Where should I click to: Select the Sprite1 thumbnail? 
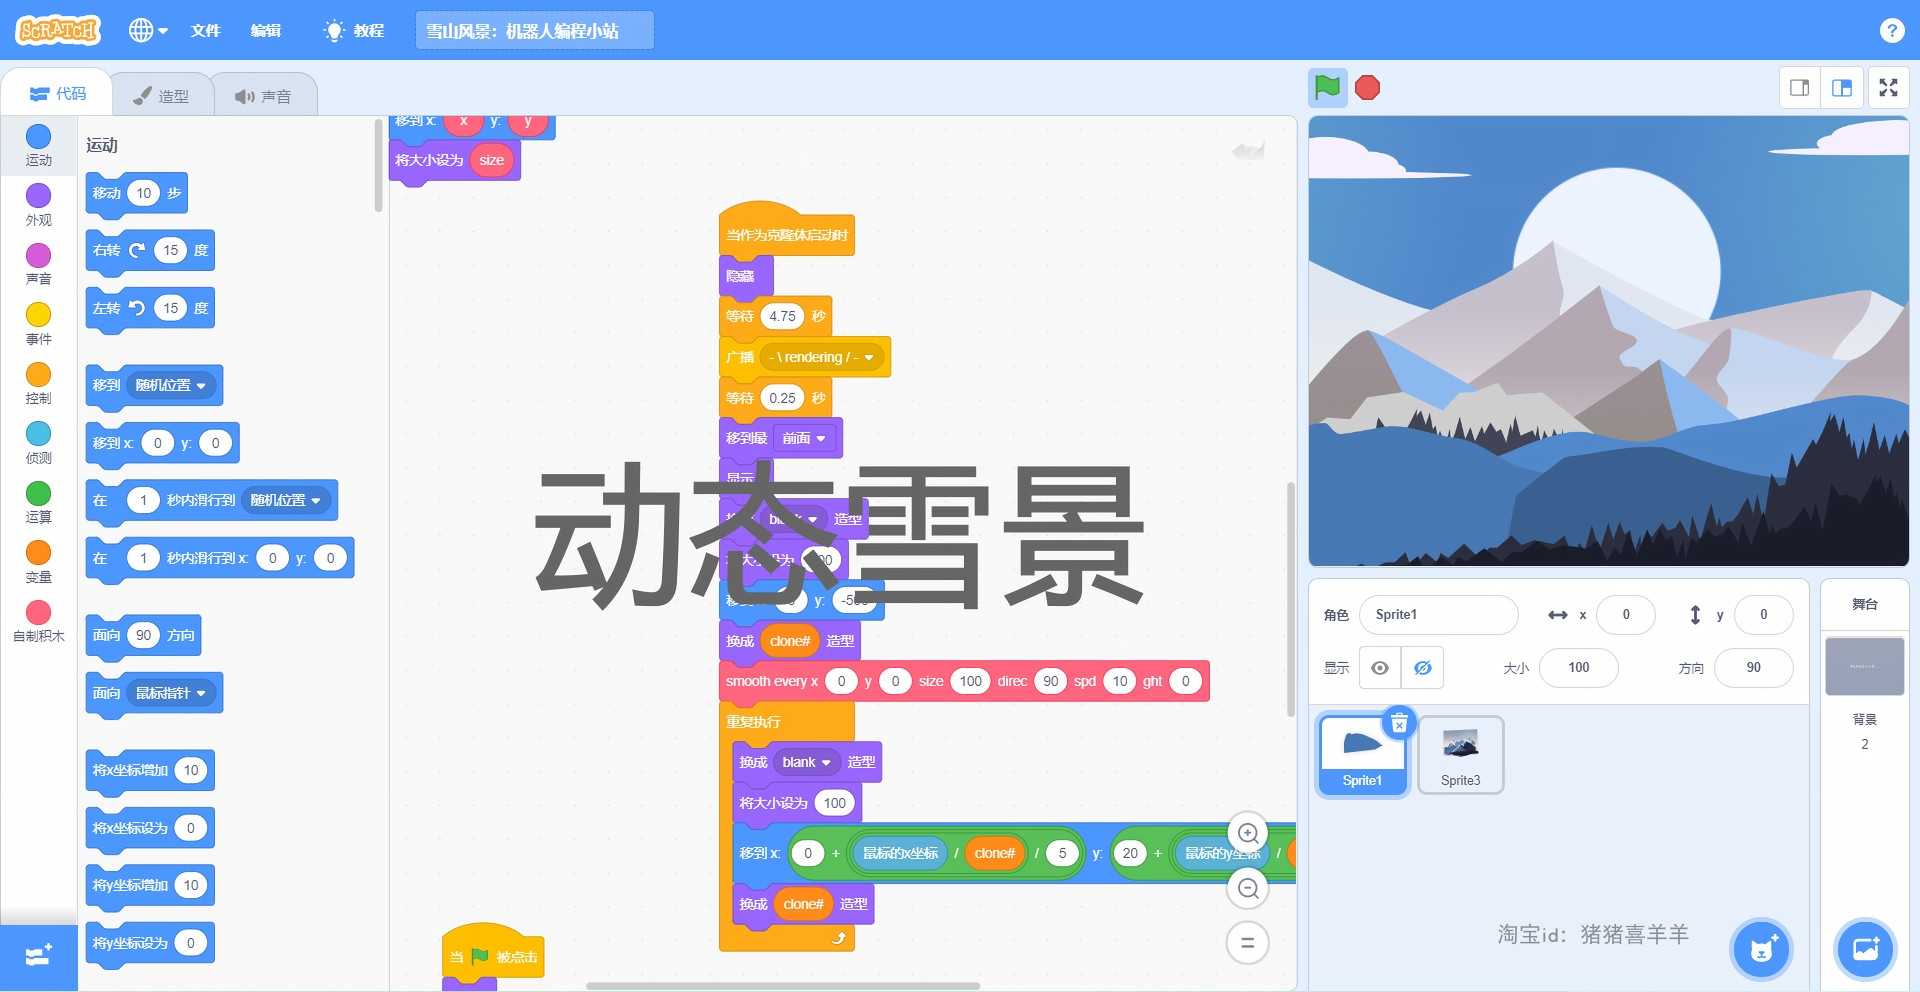pyautogui.click(x=1362, y=755)
